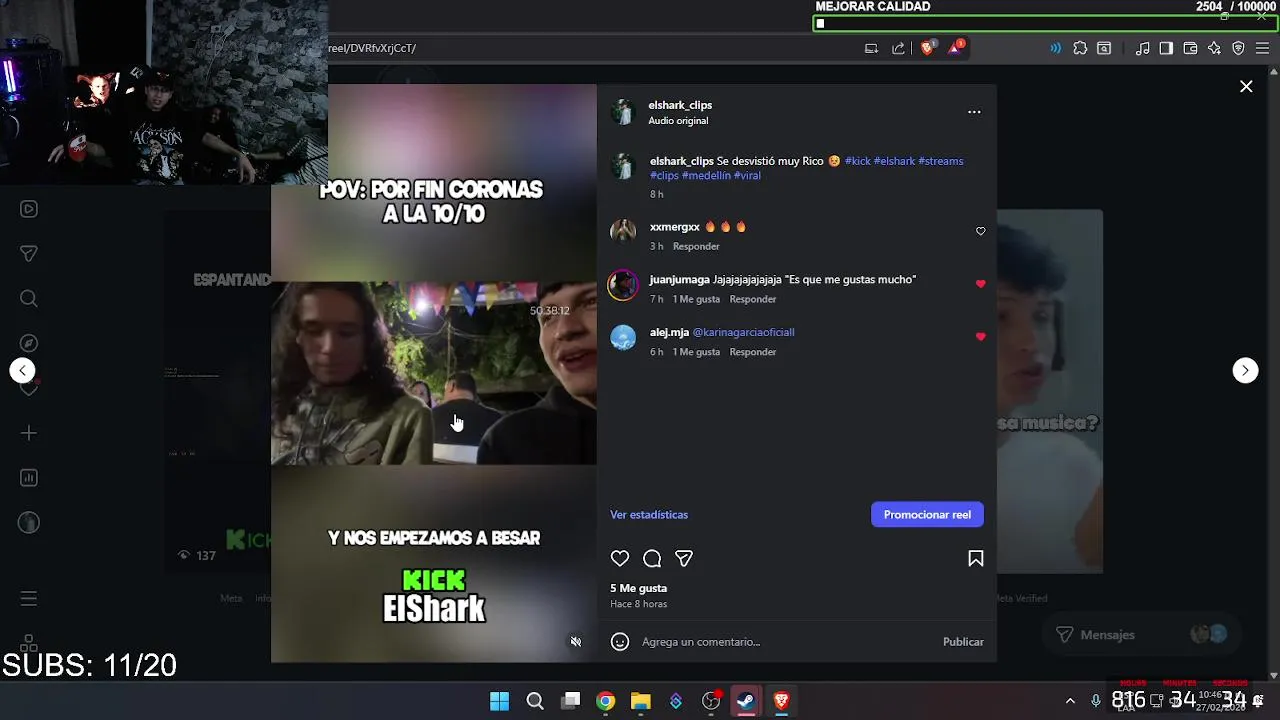Image resolution: width=1280 pixels, height=720 pixels.
Task: Open xxmergxx profile avatar
Action: coord(623,232)
